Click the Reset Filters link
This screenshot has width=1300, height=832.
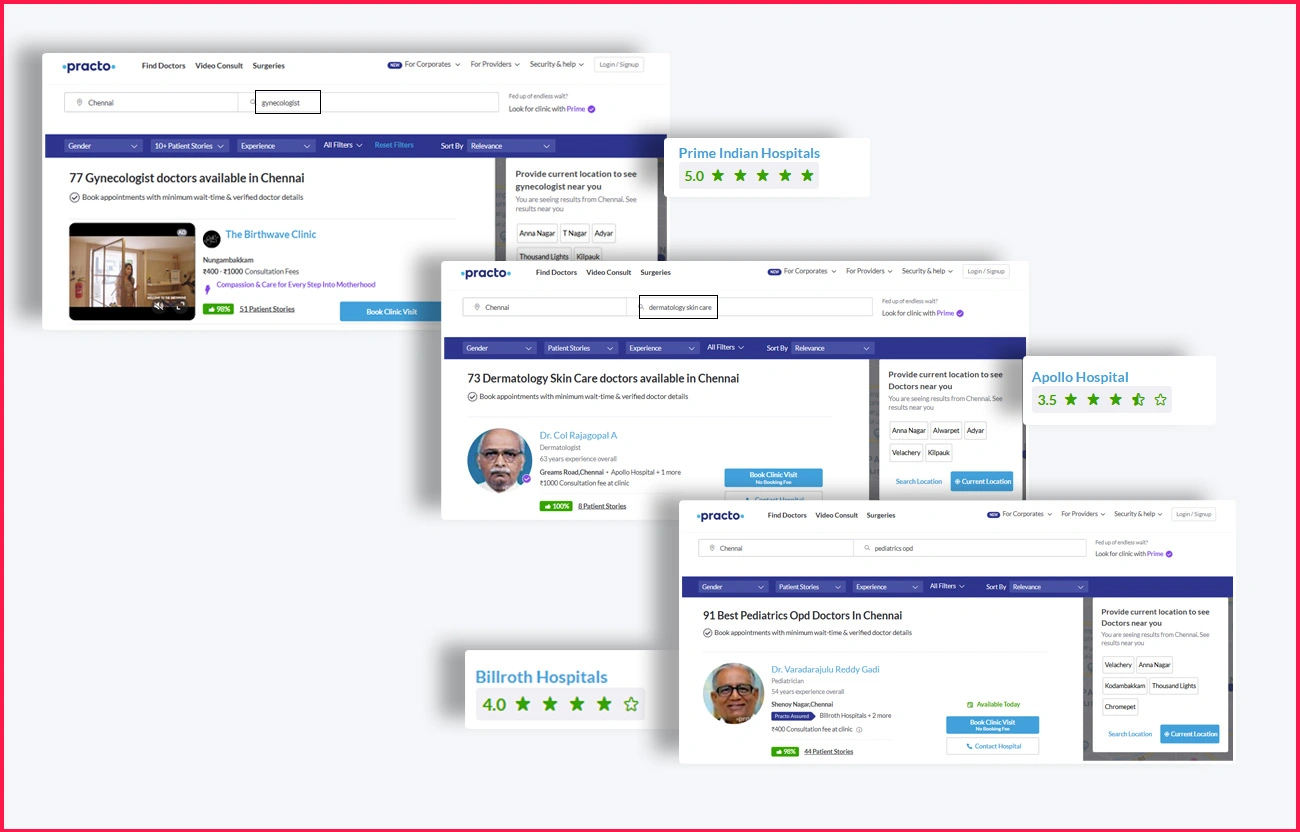coord(394,144)
